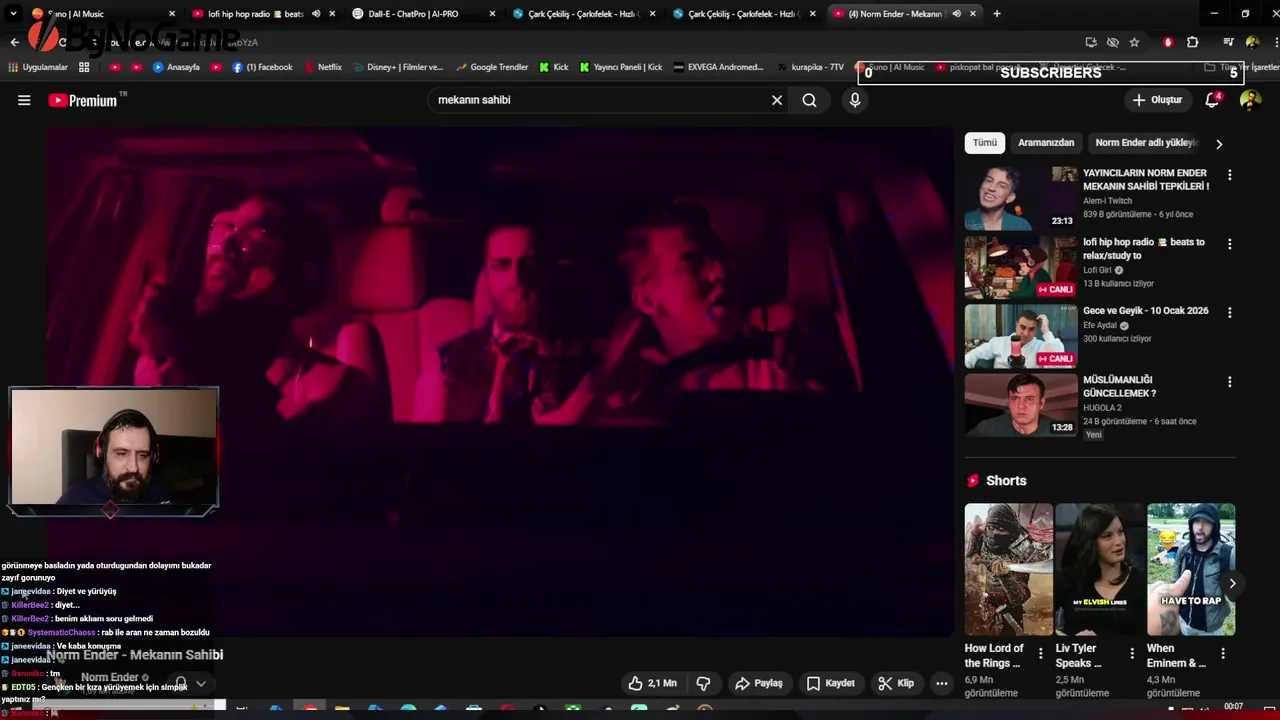Open the Google Trendler bookmark

[491, 67]
